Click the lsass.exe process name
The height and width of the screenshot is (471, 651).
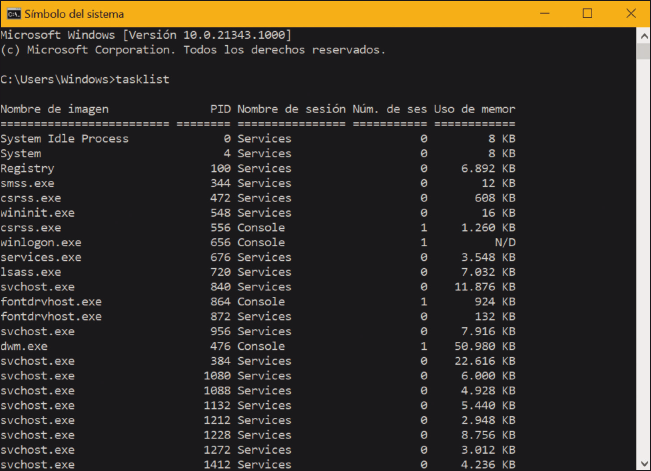pyautogui.click(x=31, y=272)
